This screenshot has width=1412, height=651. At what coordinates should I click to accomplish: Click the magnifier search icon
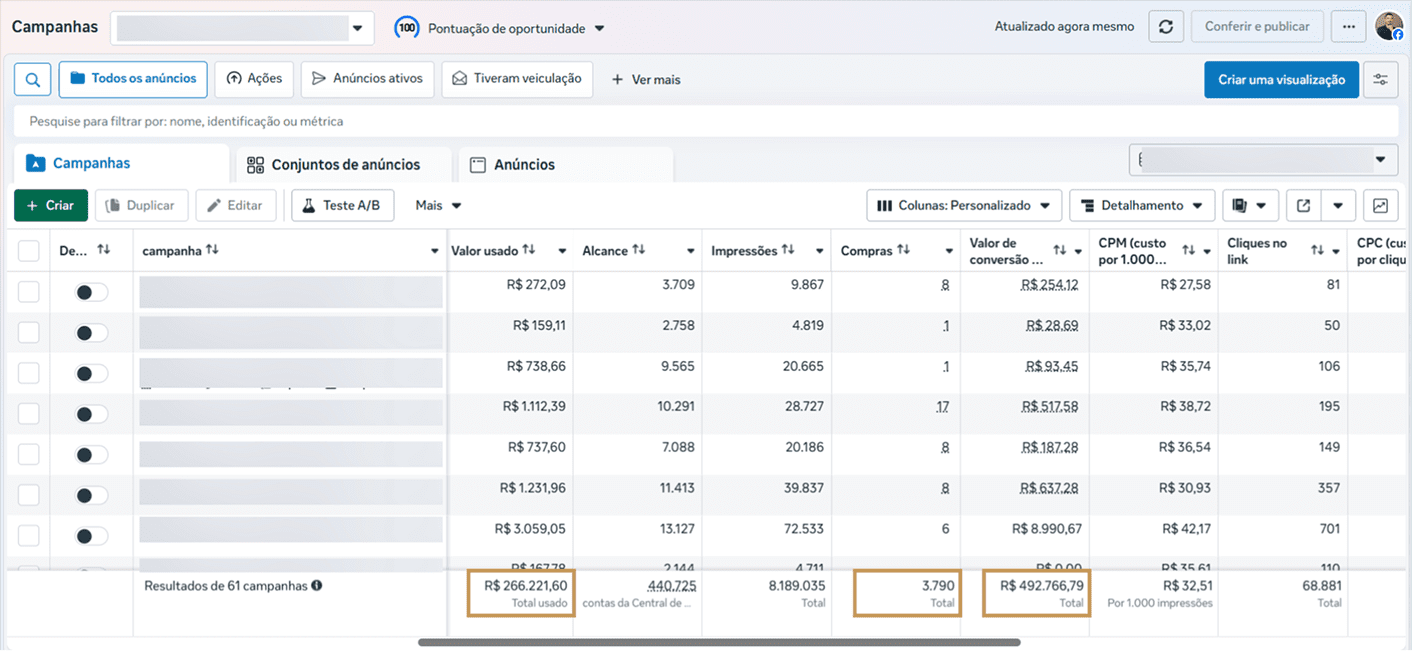tap(33, 79)
